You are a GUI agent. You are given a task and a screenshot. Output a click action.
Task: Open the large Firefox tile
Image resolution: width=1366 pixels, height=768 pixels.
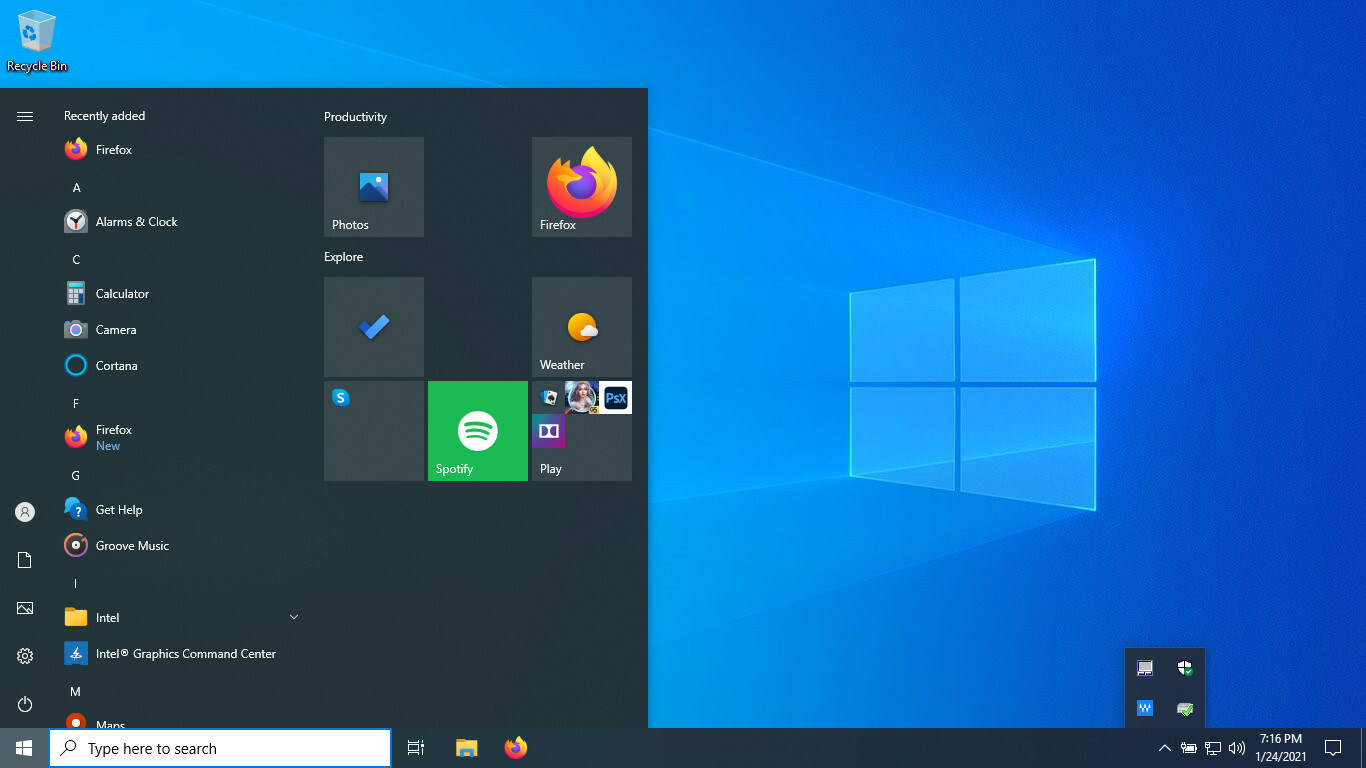coord(582,187)
